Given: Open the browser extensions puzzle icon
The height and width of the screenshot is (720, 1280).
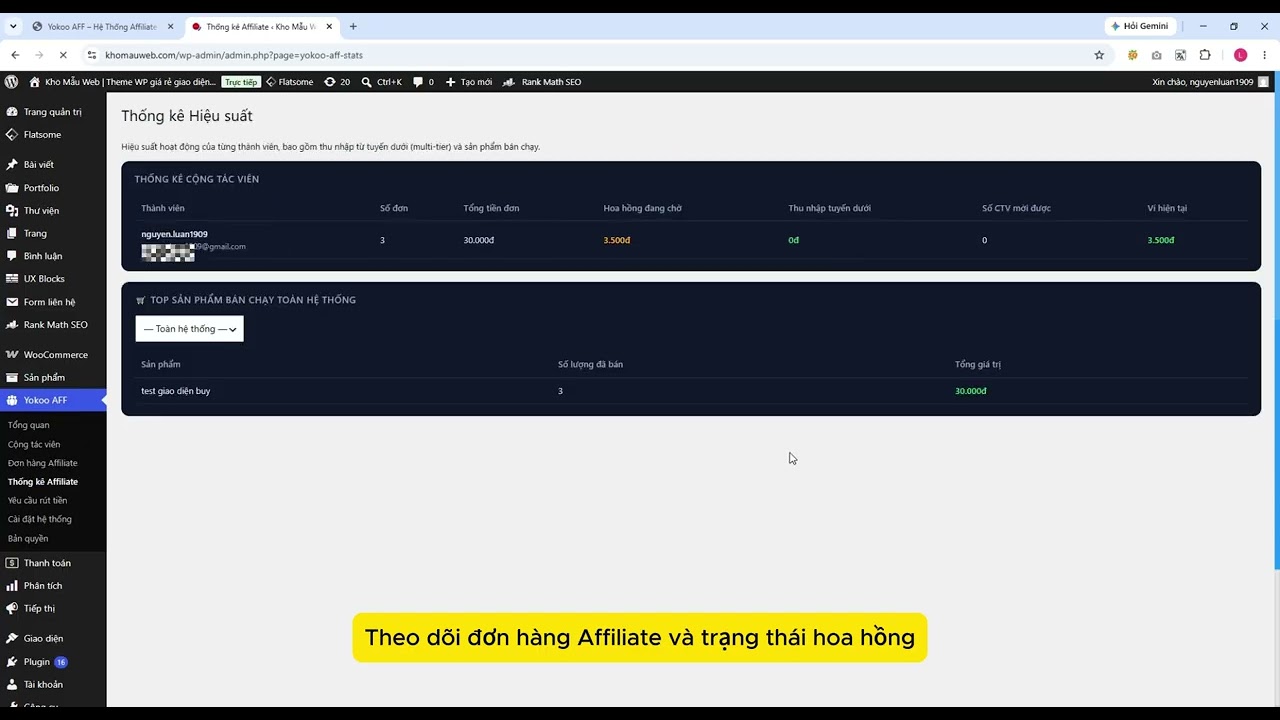Looking at the screenshot, I should 1205,55.
